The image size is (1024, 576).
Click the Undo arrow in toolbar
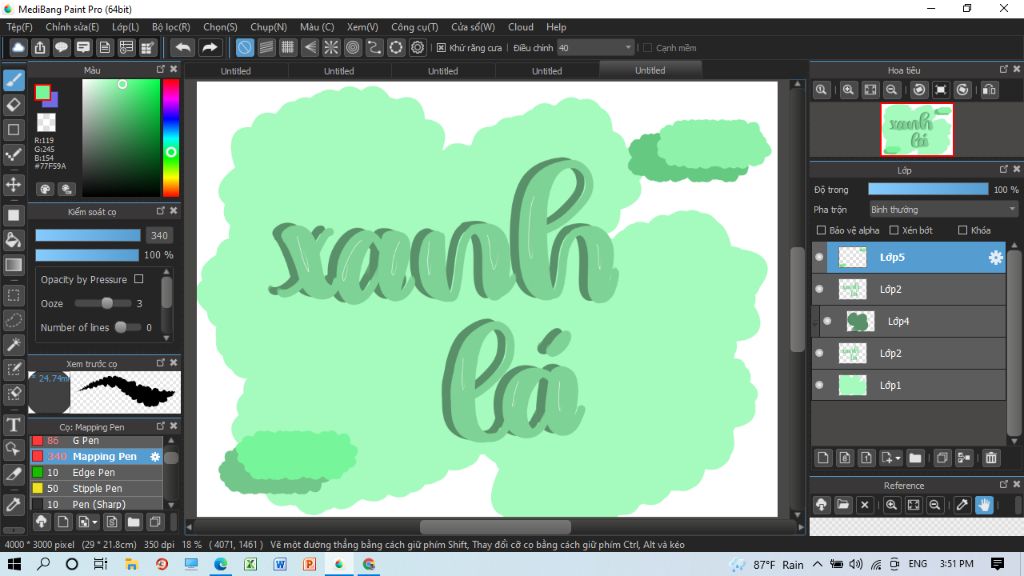click(x=184, y=48)
